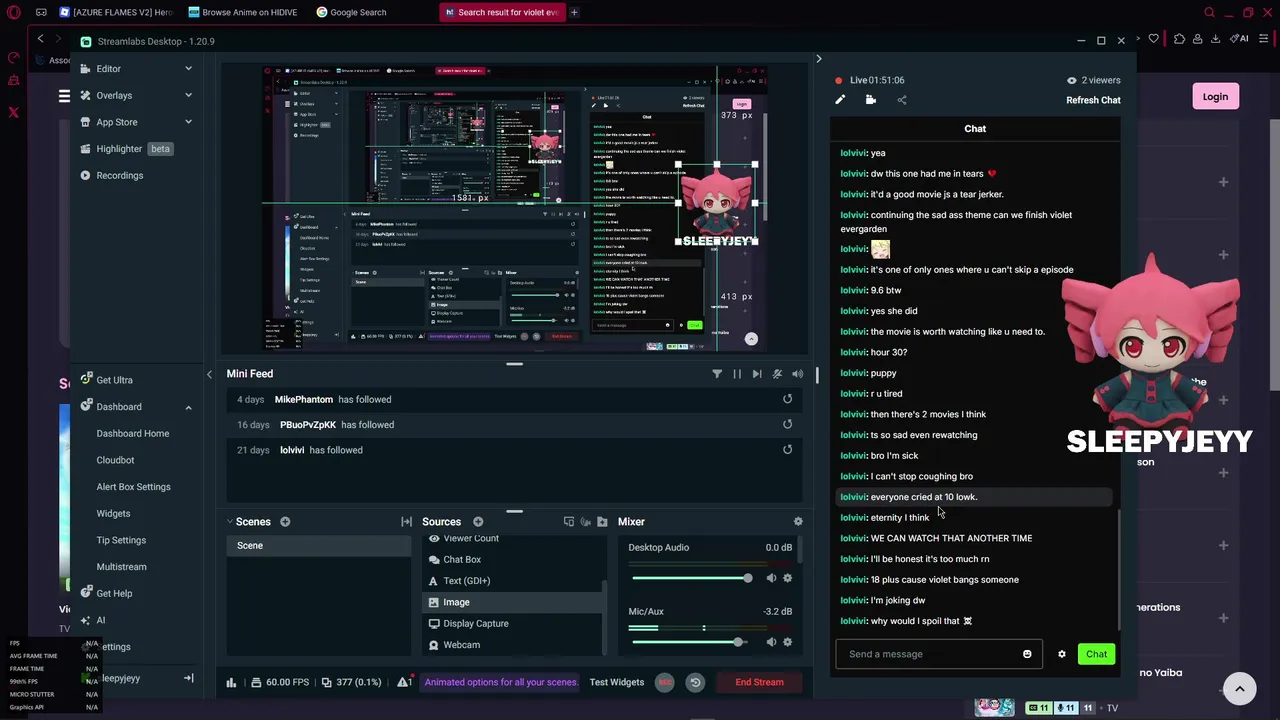Click the scene transitions icon
This screenshot has height=720, width=1280.
tap(406, 522)
